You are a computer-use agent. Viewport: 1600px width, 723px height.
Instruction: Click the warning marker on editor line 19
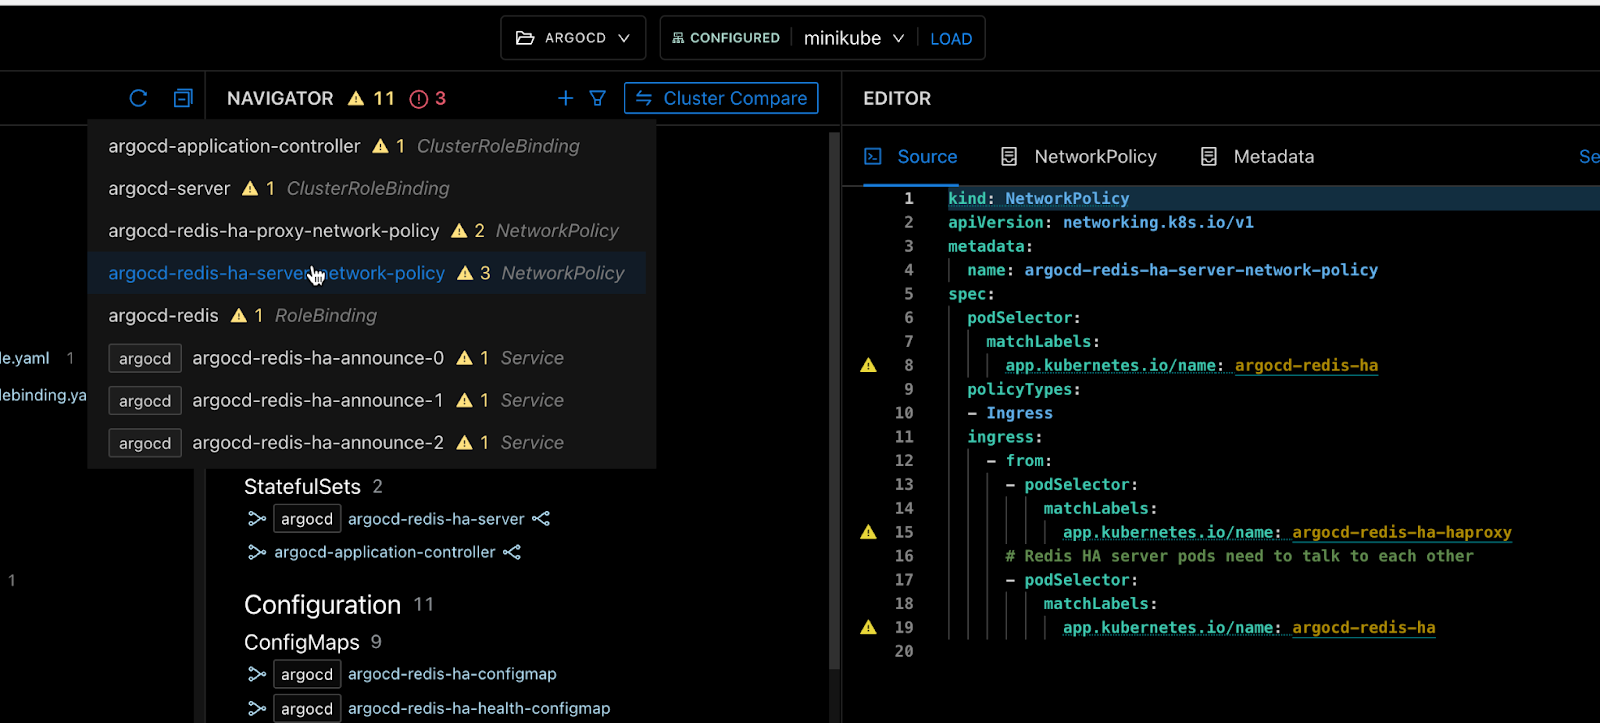(868, 627)
